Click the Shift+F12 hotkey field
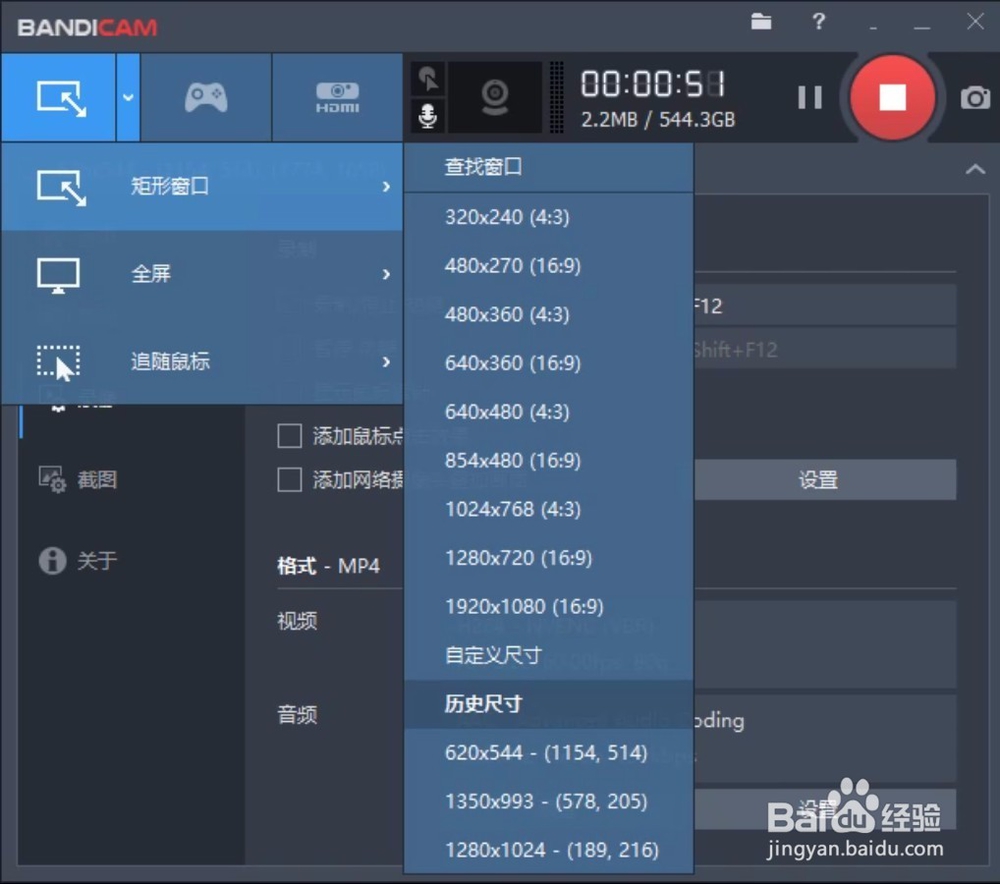1000x884 pixels. (825, 349)
